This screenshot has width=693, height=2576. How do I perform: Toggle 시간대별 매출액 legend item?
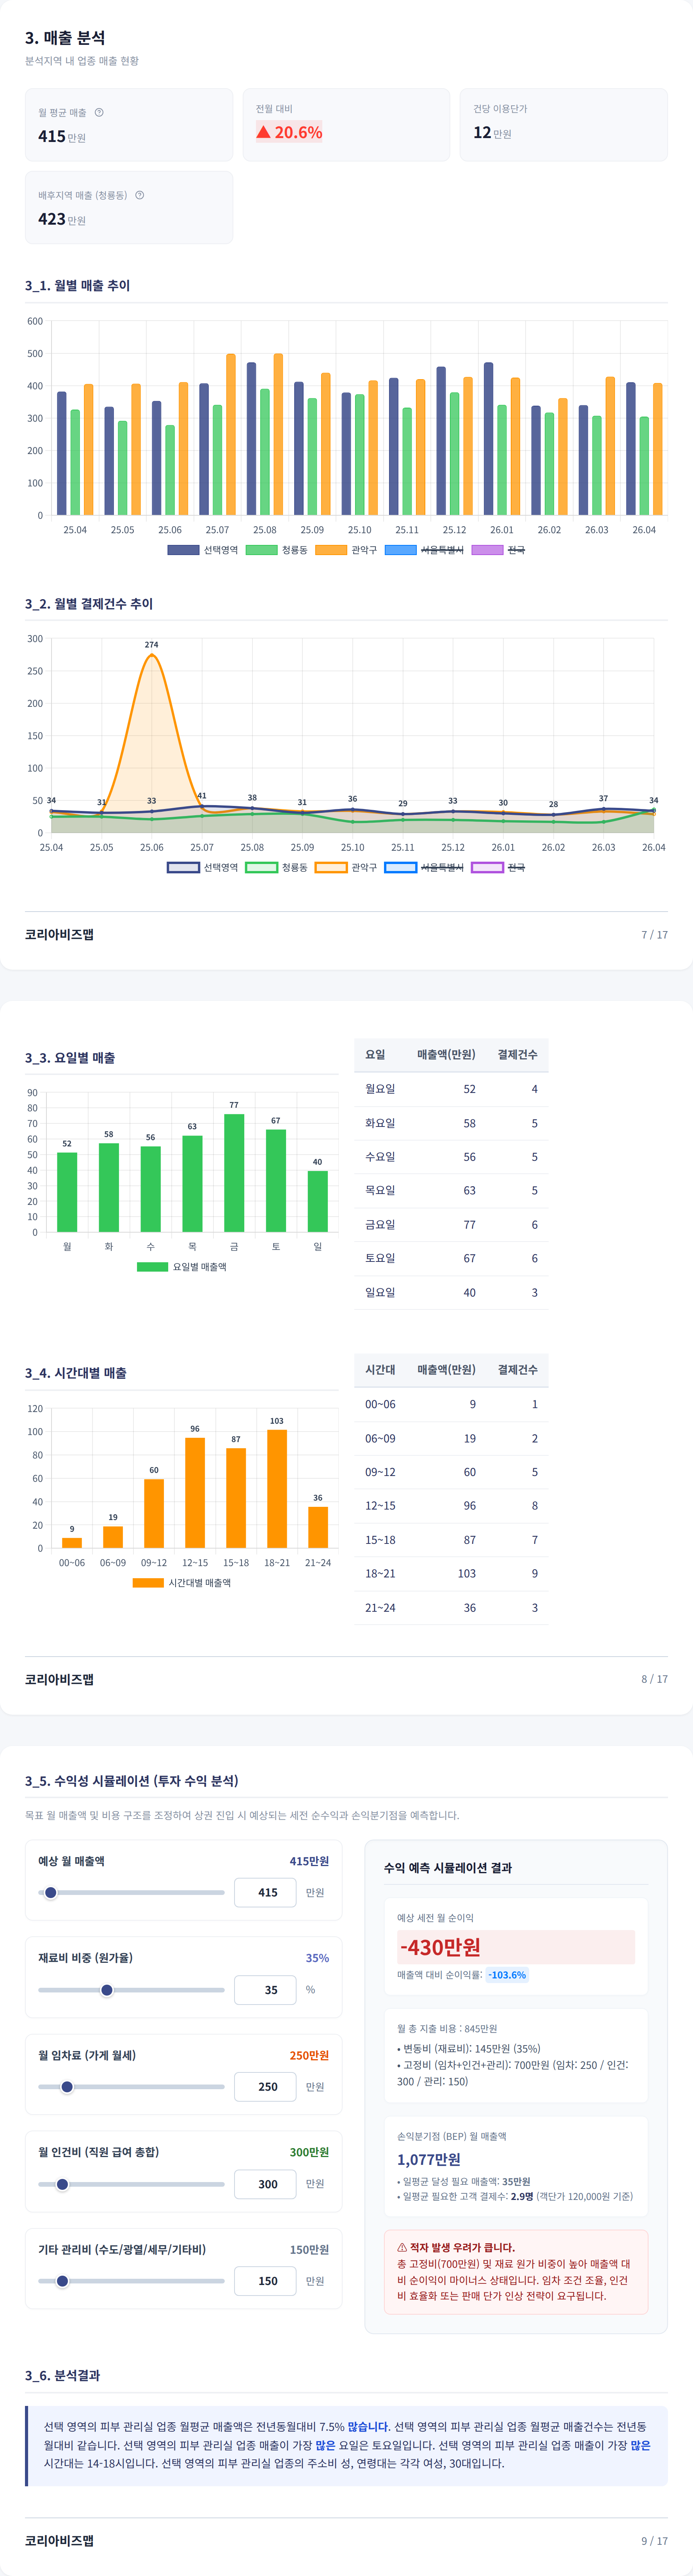point(182,1583)
